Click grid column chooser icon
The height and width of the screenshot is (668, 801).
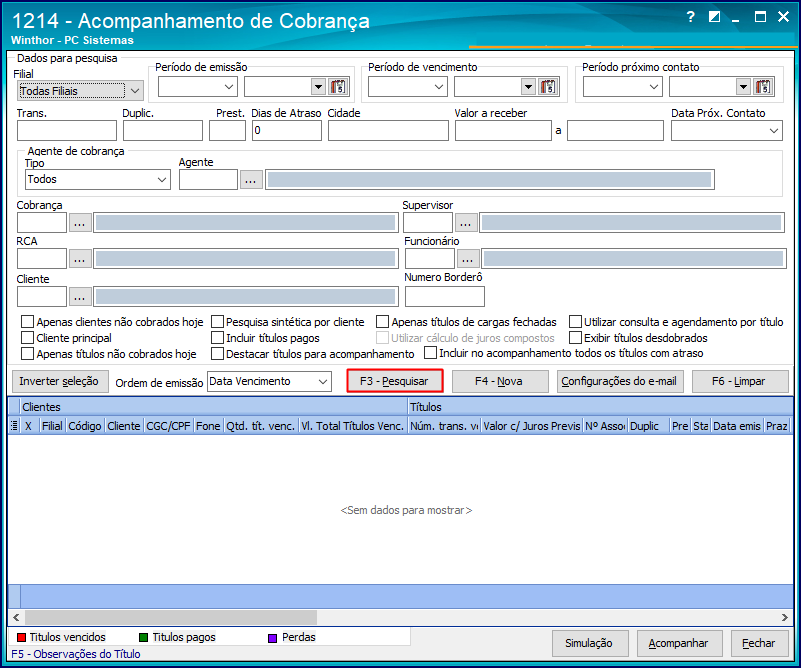15,425
